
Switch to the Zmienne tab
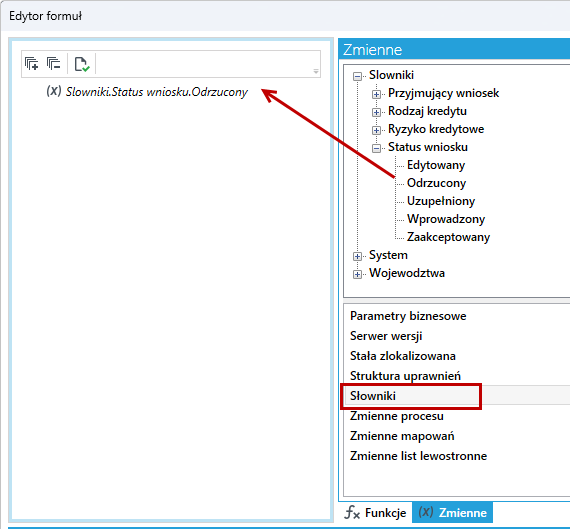pyautogui.click(x=453, y=513)
